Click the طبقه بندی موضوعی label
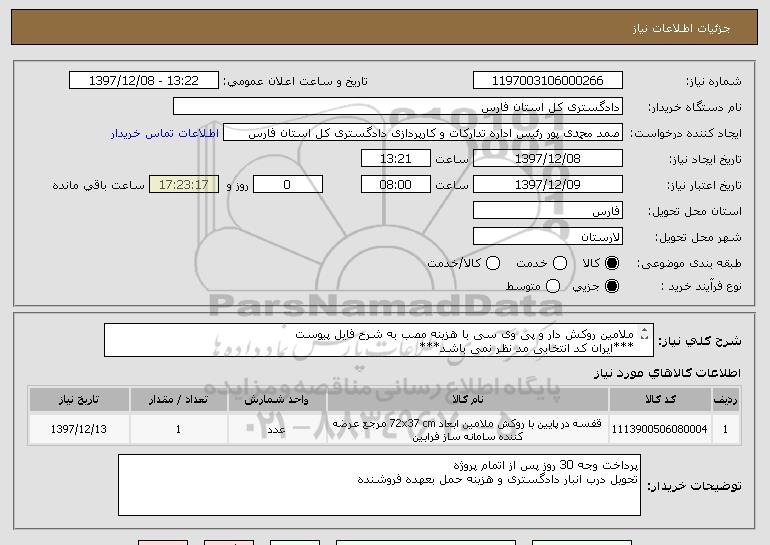This screenshot has width=770, height=545. coord(689,264)
